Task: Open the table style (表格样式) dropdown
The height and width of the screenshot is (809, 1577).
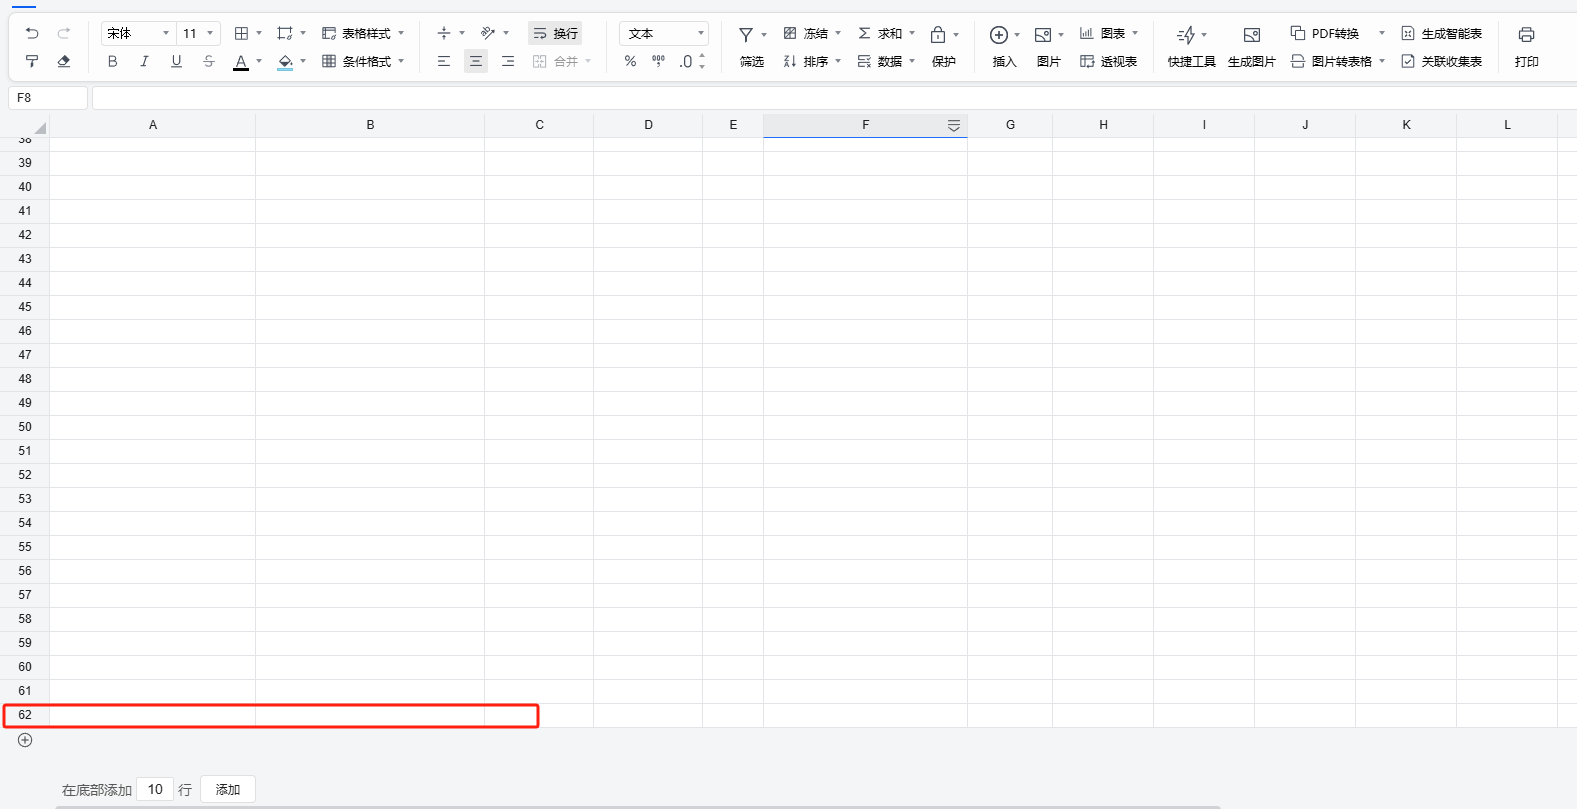Action: [x=363, y=34]
